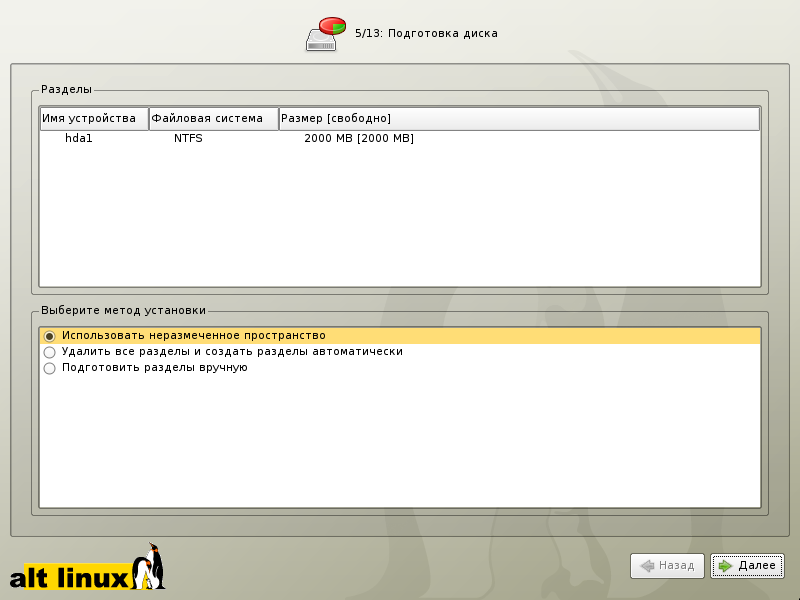
Task: Click the penguin mascot in the ALT Linux logo
Action: pos(152,566)
